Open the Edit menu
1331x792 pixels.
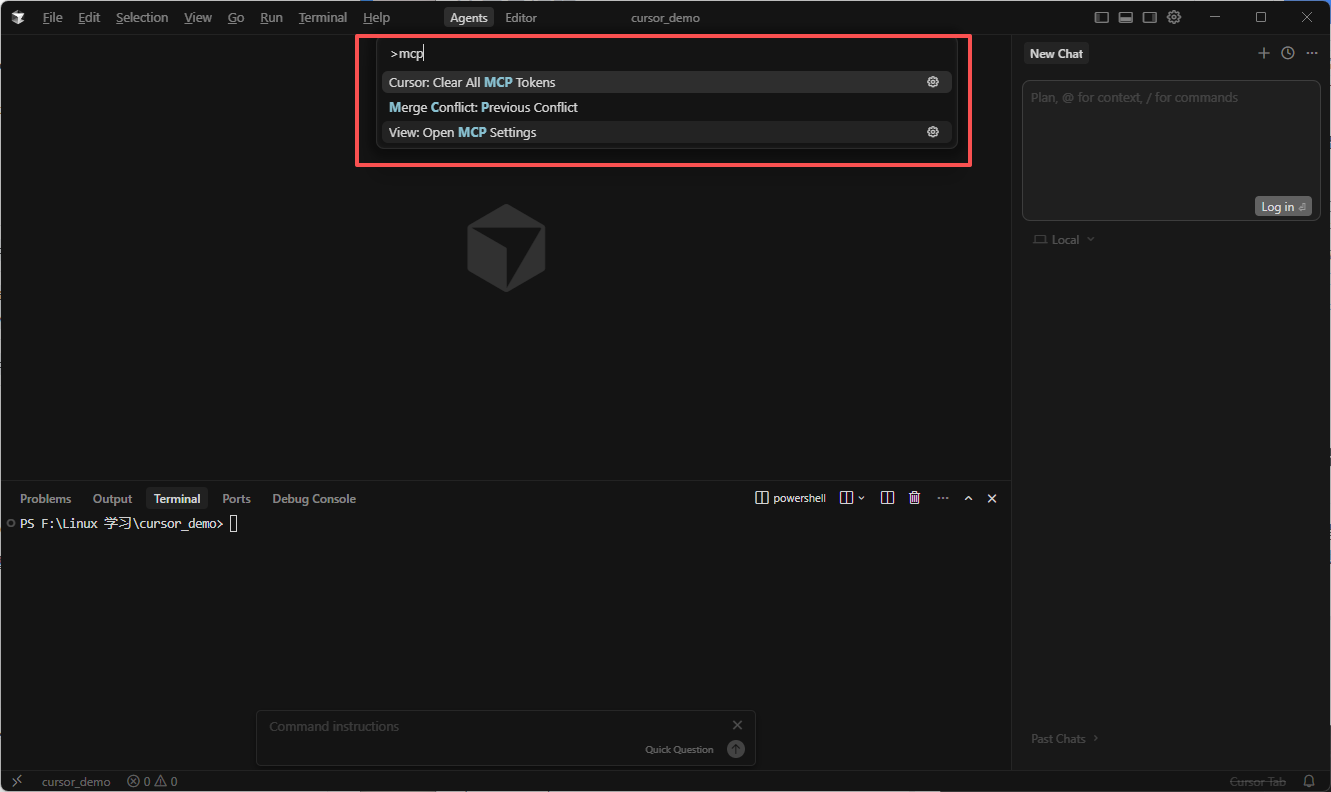pyautogui.click(x=89, y=18)
